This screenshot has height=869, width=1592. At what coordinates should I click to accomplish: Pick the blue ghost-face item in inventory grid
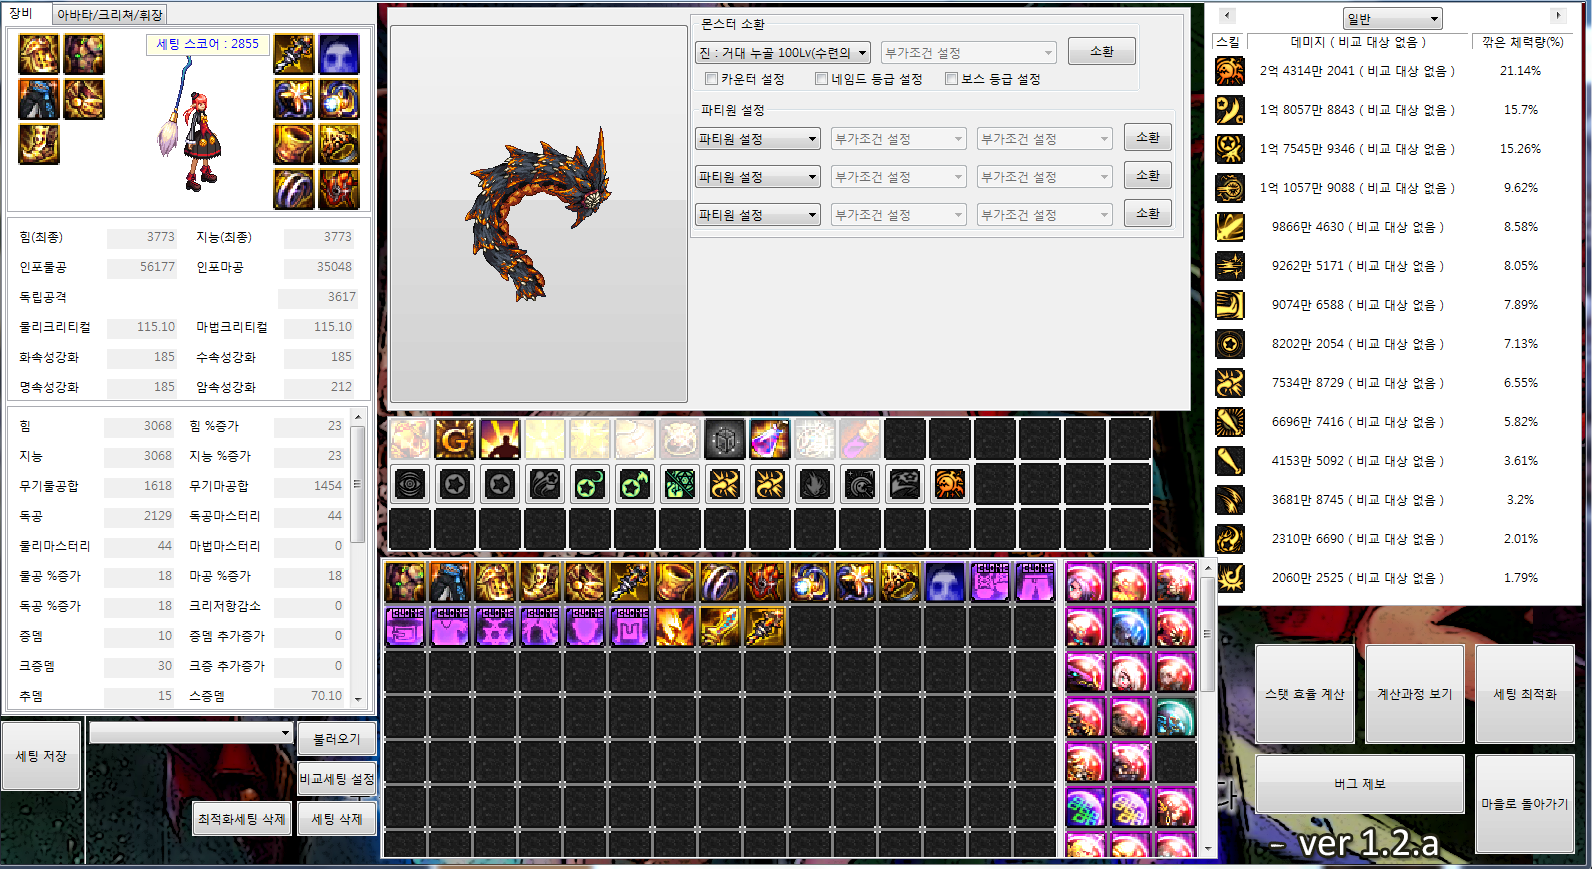(x=945, y=582)
